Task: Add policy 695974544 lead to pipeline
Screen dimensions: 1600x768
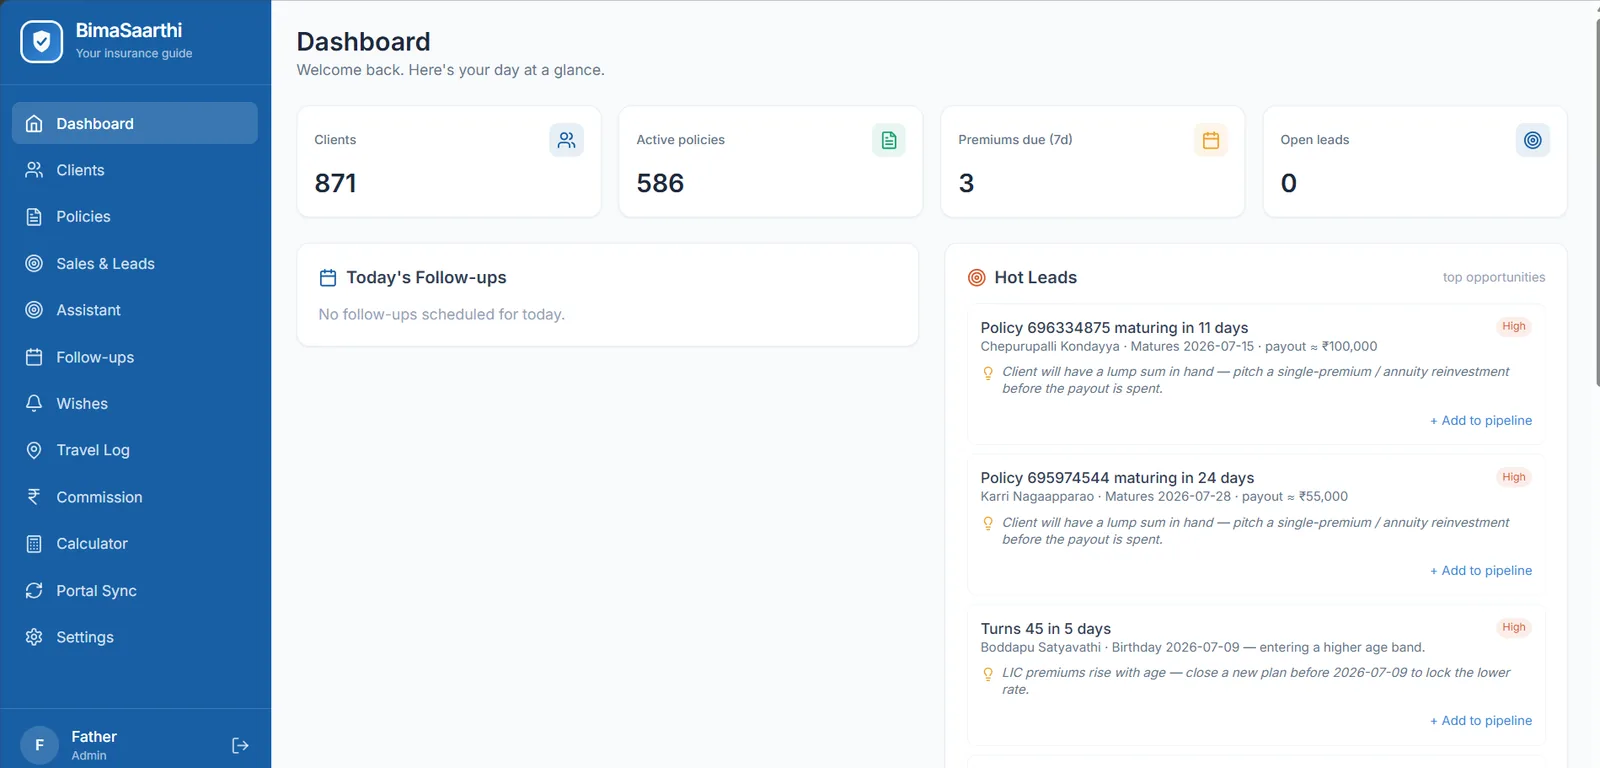Action: pos(1481,570)
